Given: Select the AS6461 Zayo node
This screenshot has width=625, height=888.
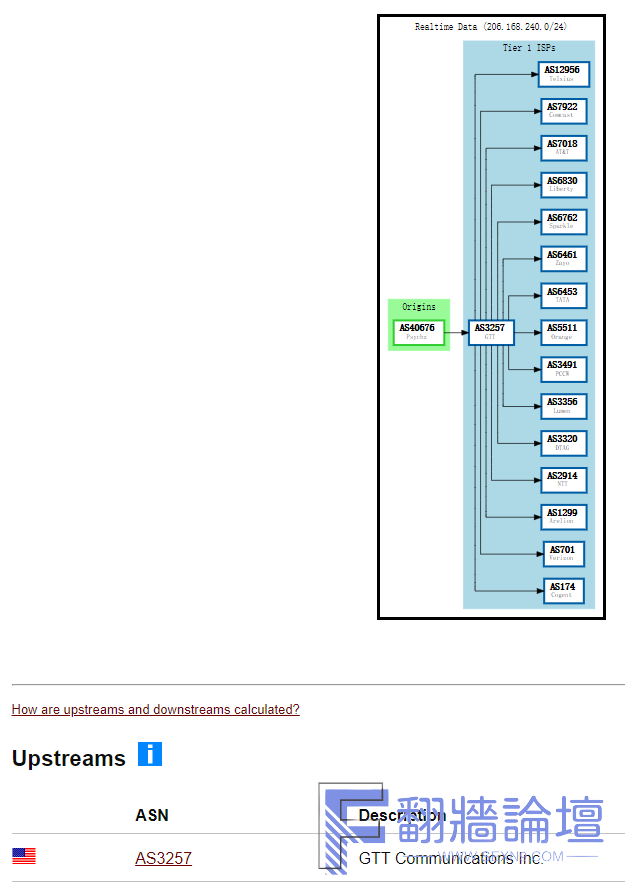Looking at the screenshot, I should 563,258.
